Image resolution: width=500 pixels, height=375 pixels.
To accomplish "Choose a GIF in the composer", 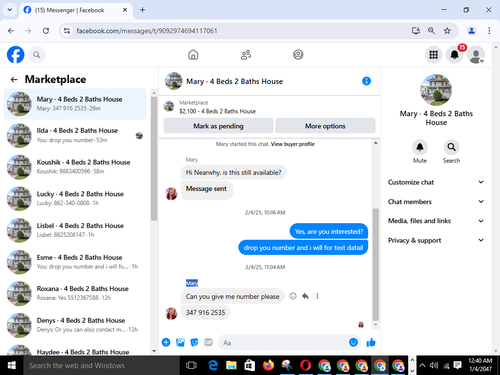I will (x=208, y=342).
